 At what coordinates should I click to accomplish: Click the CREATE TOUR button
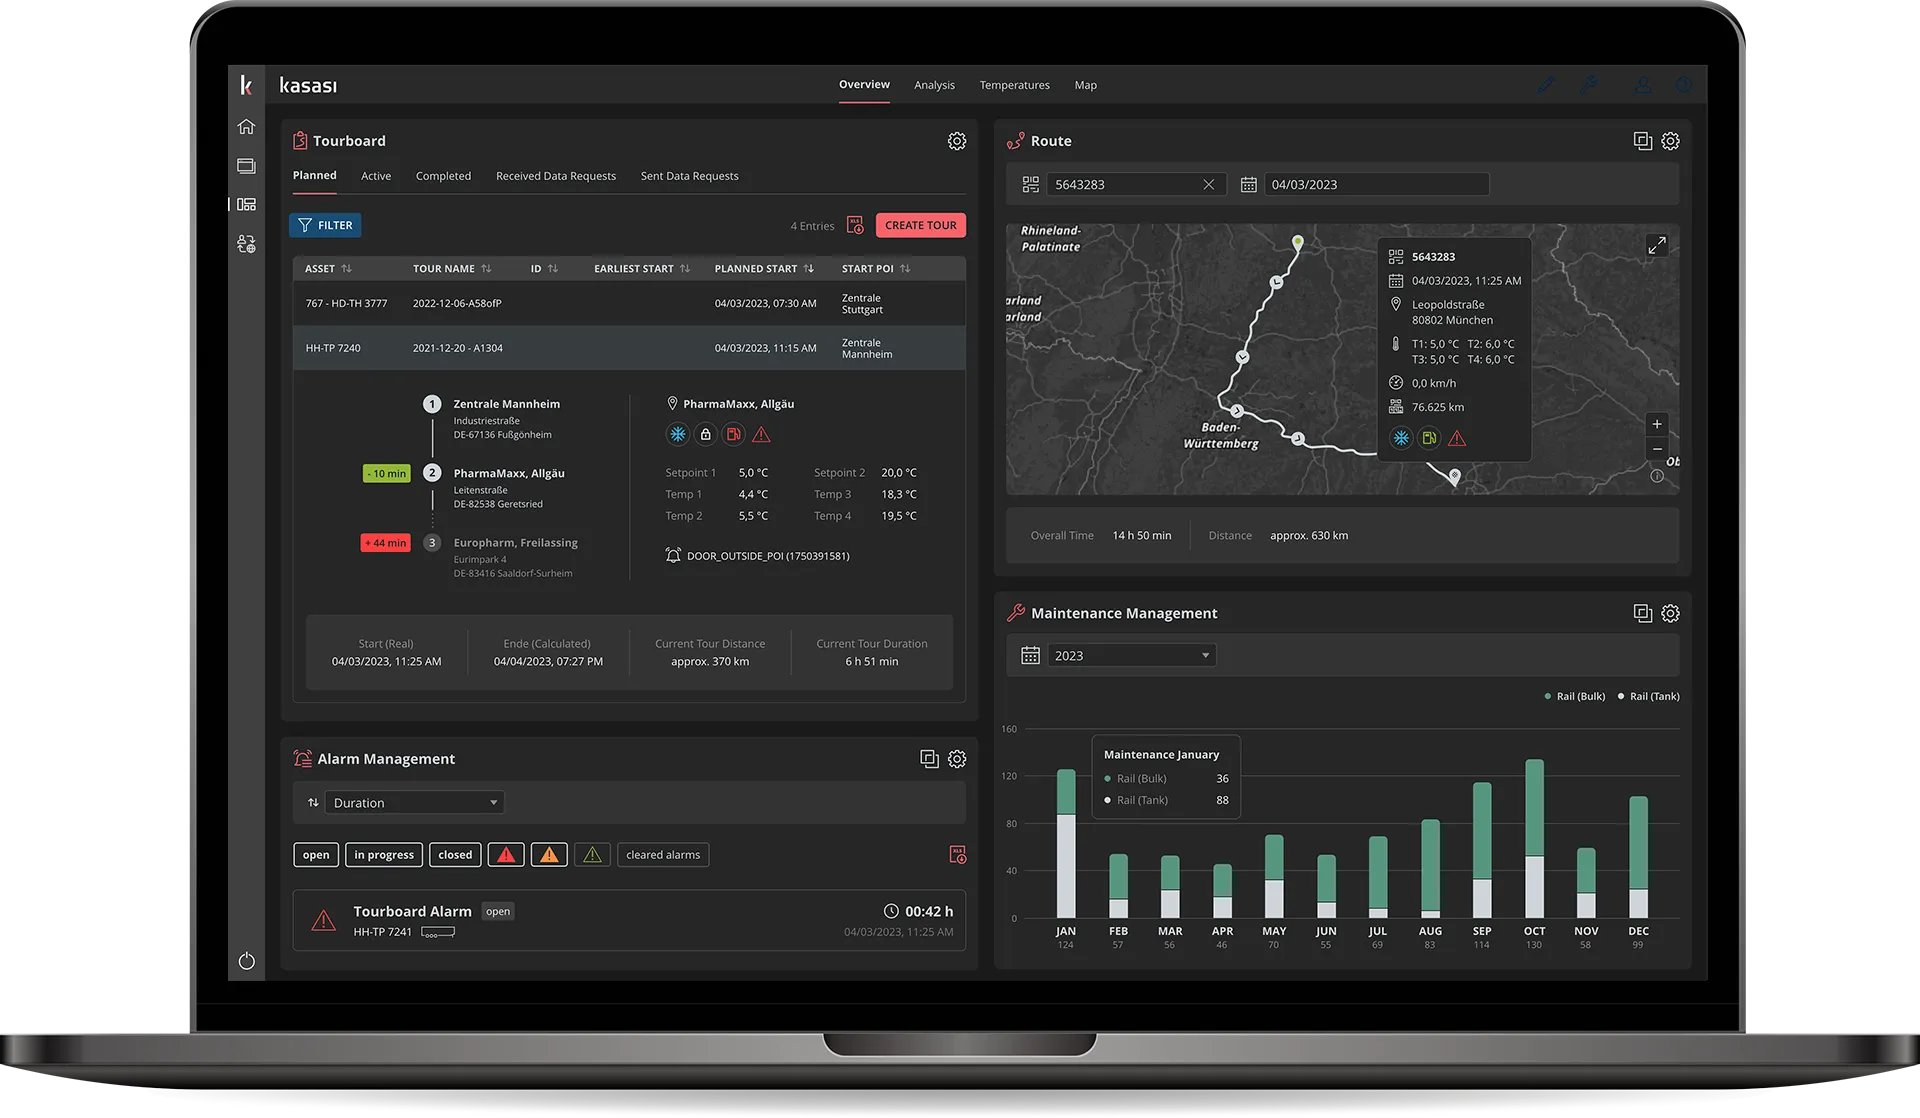click(919, 225)
